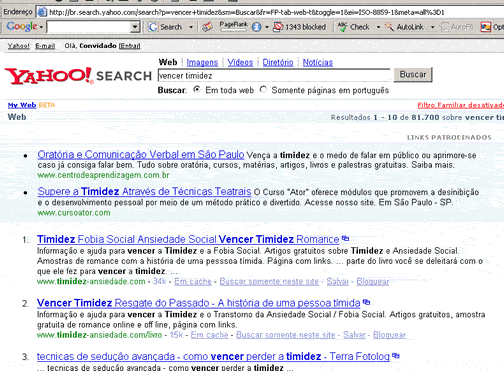The width and height of the screenshot is (504, 371).
Task: Click the 1343 blocked popup blocker button
Action: pyautogui.click(x=299, y=27)
